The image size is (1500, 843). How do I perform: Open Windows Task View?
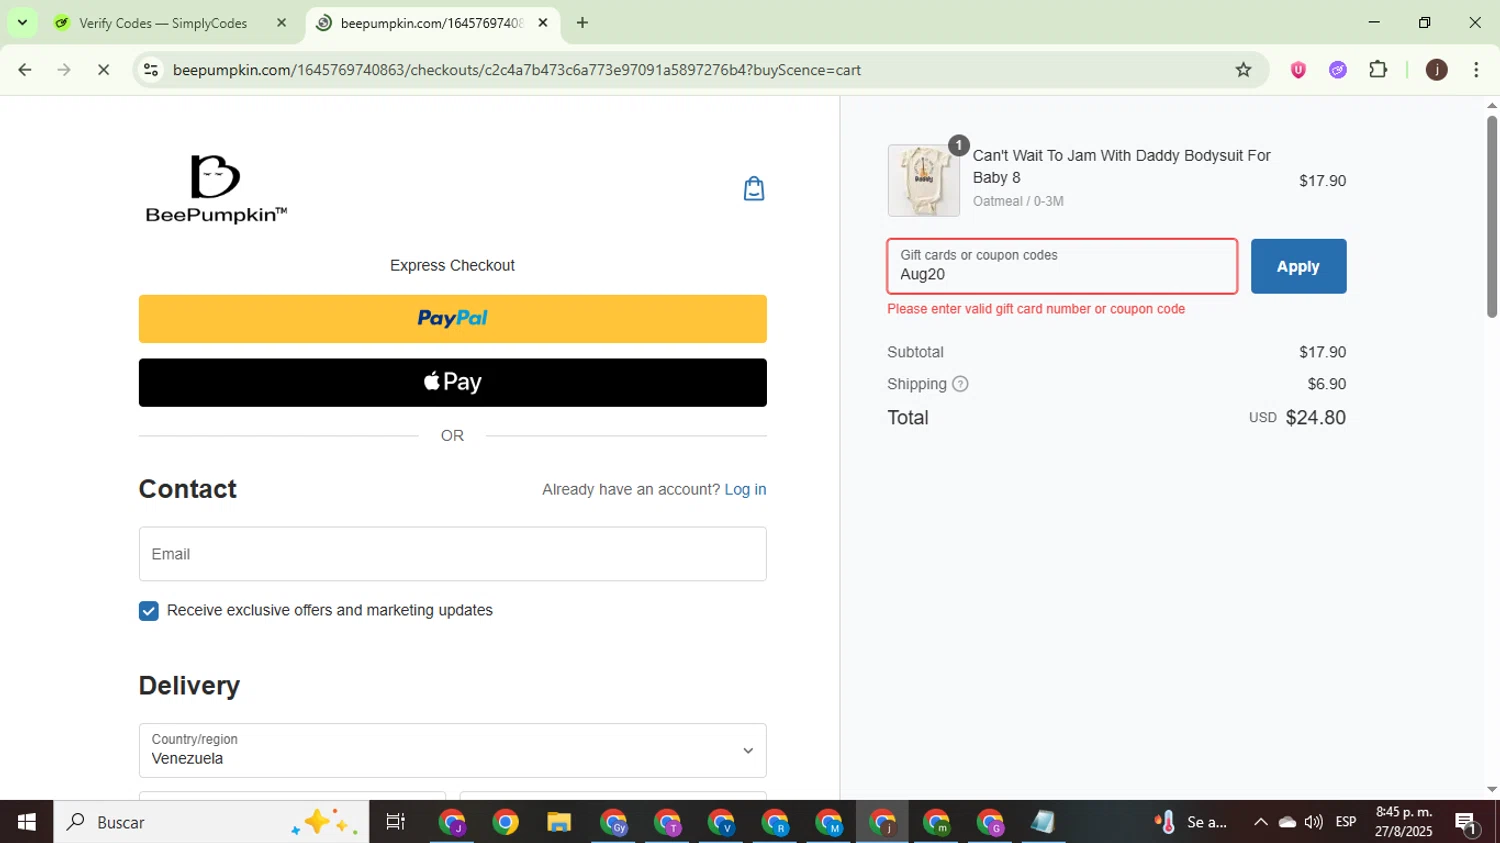(396, 822)
